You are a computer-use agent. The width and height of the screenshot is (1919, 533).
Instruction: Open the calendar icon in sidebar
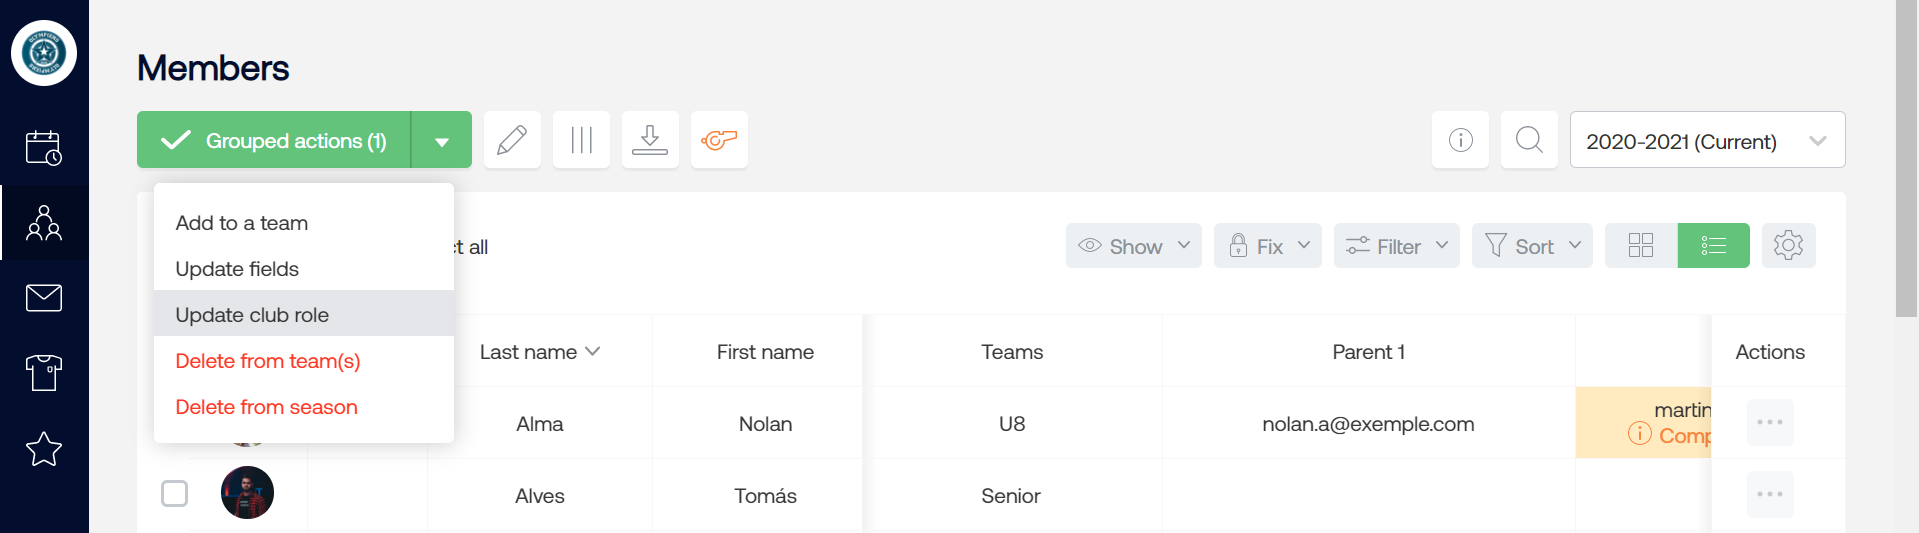(44, 147)
